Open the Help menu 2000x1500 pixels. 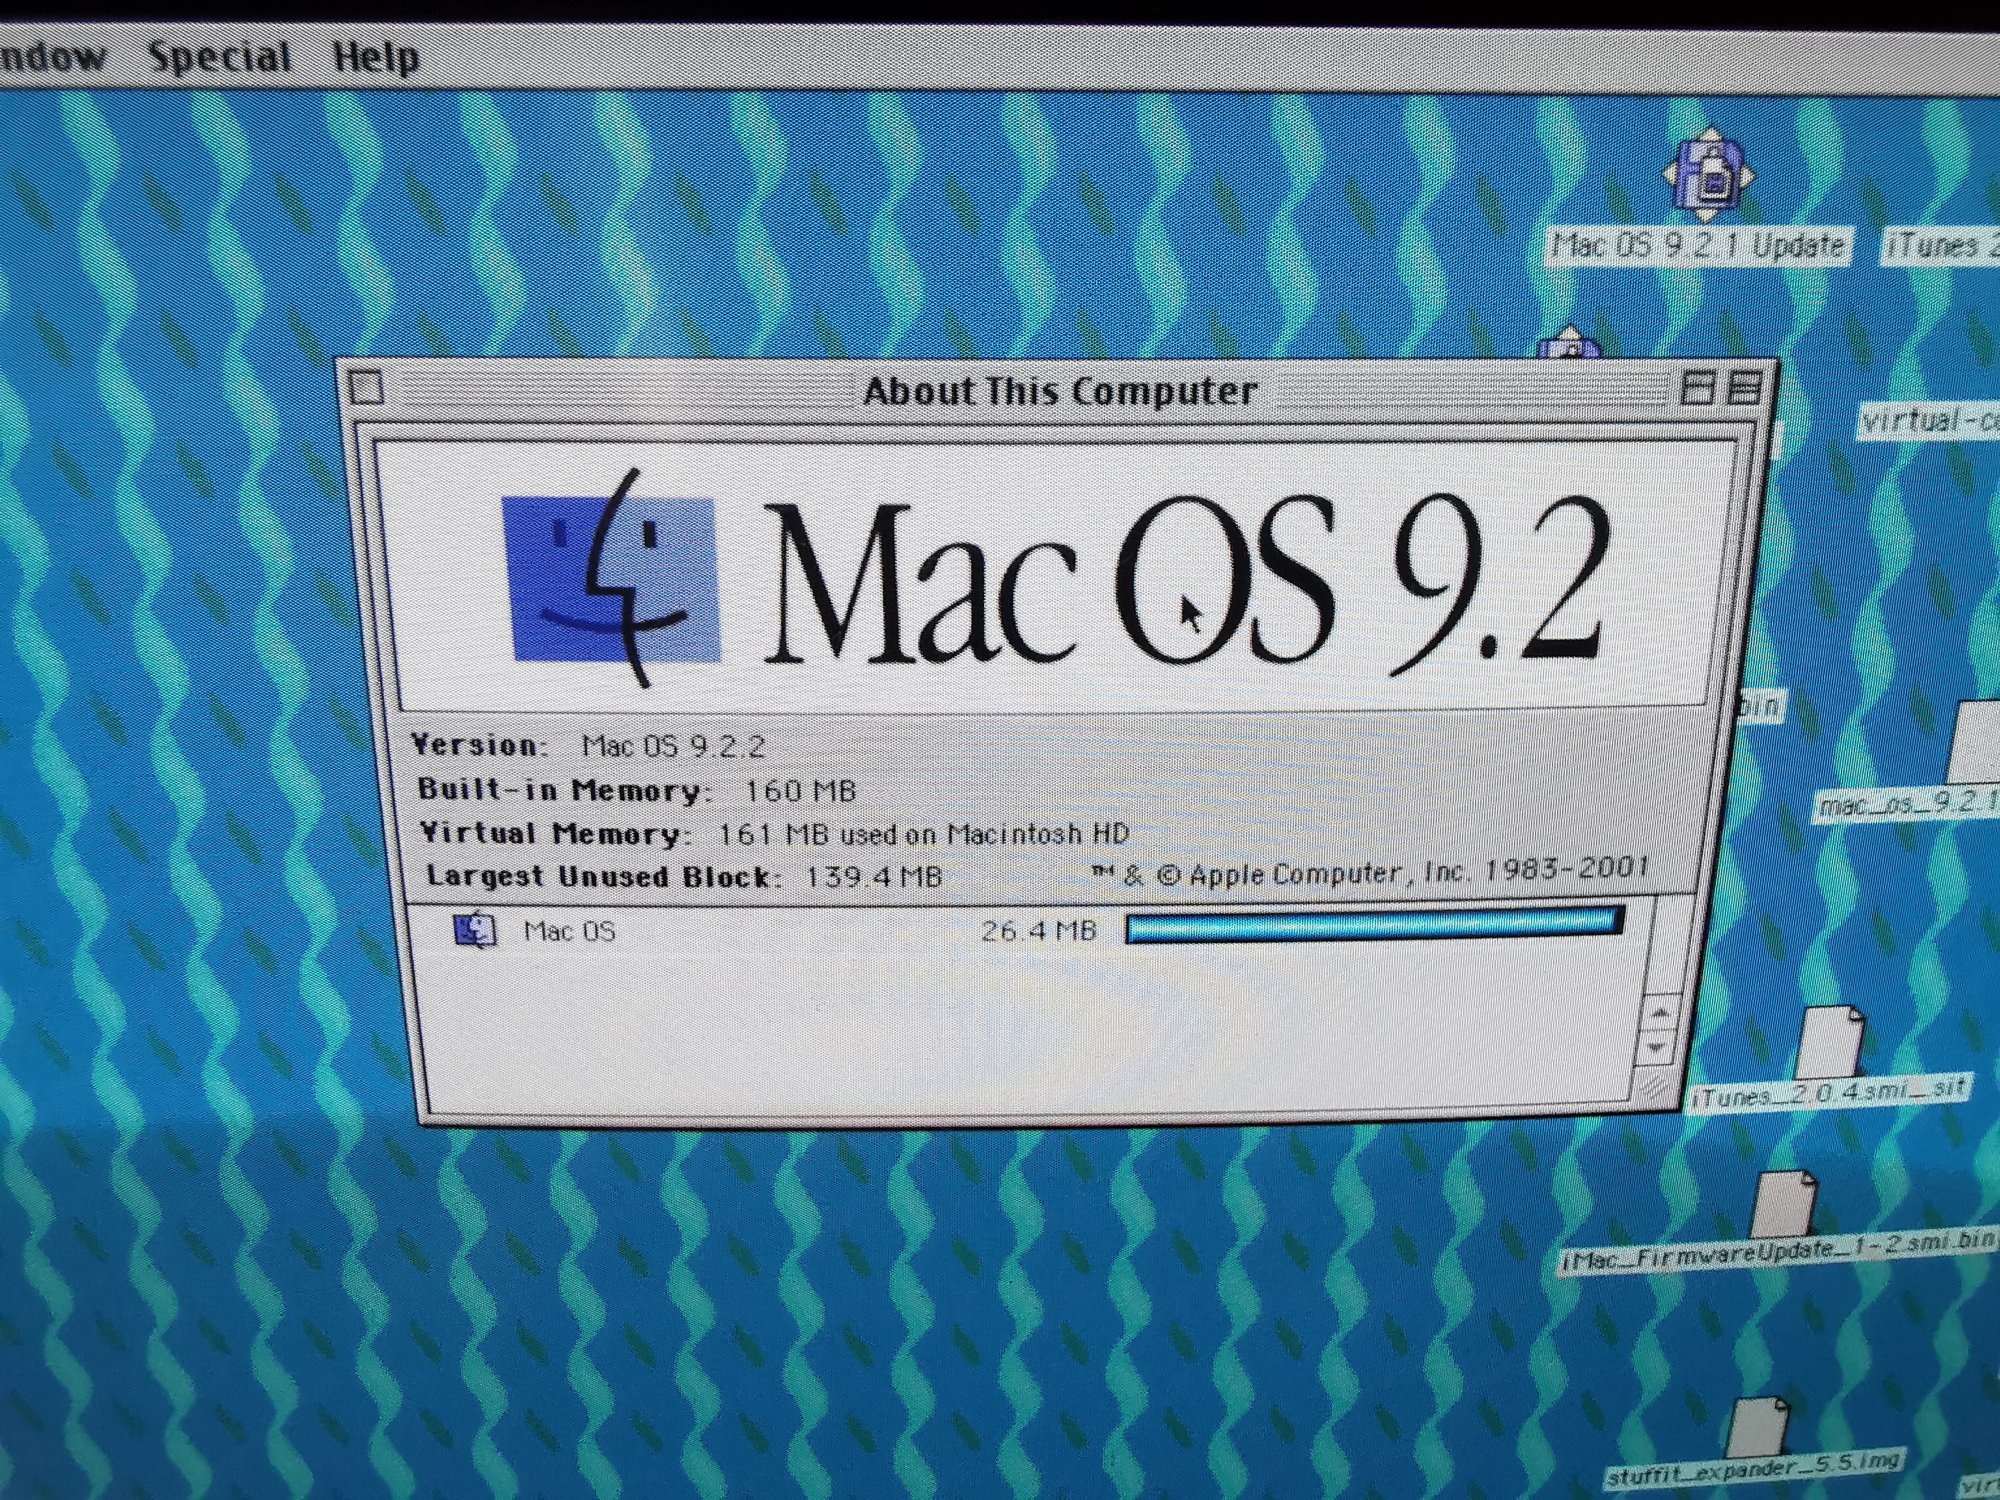[x=376, y=56]
